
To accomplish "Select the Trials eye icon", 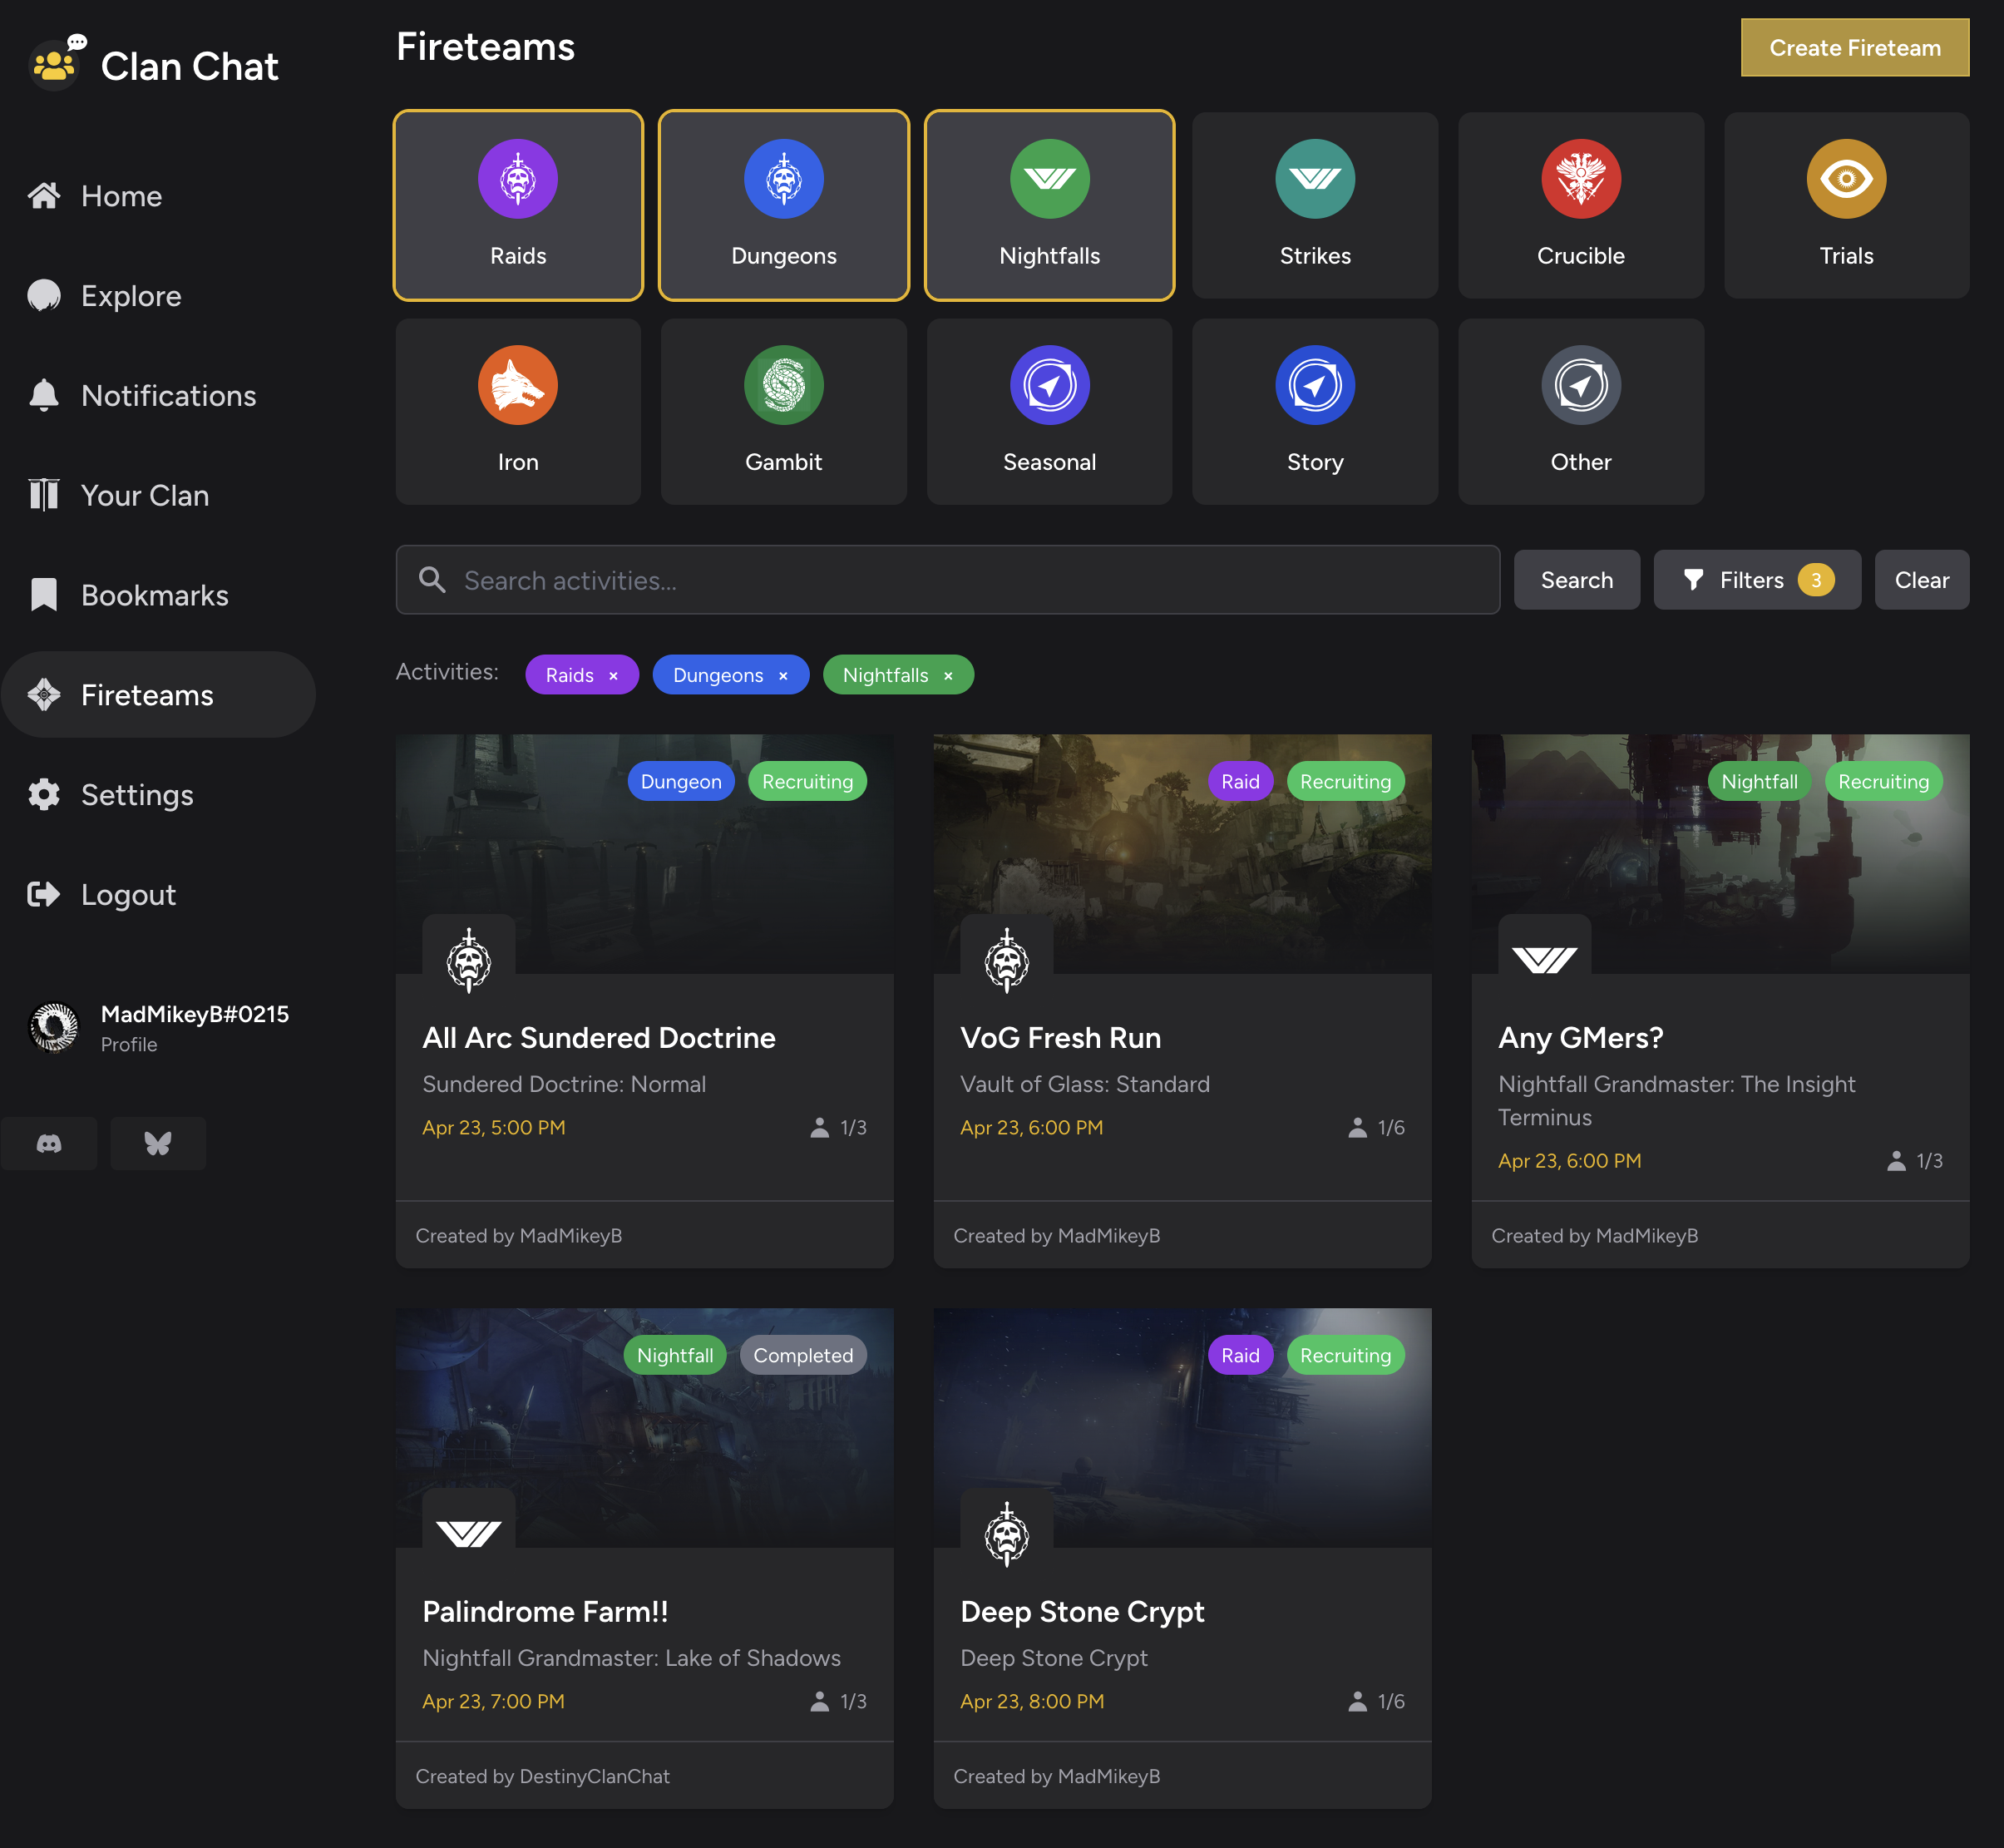I will 1845,179.
